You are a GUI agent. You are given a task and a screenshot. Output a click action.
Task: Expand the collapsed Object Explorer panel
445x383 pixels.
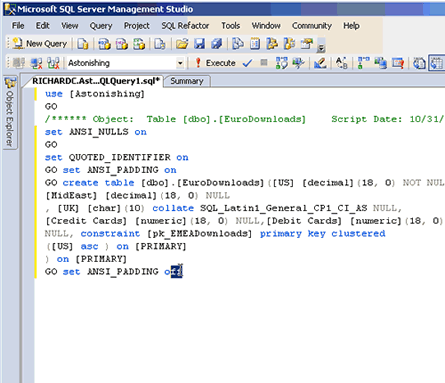click(x=10, y=113)
